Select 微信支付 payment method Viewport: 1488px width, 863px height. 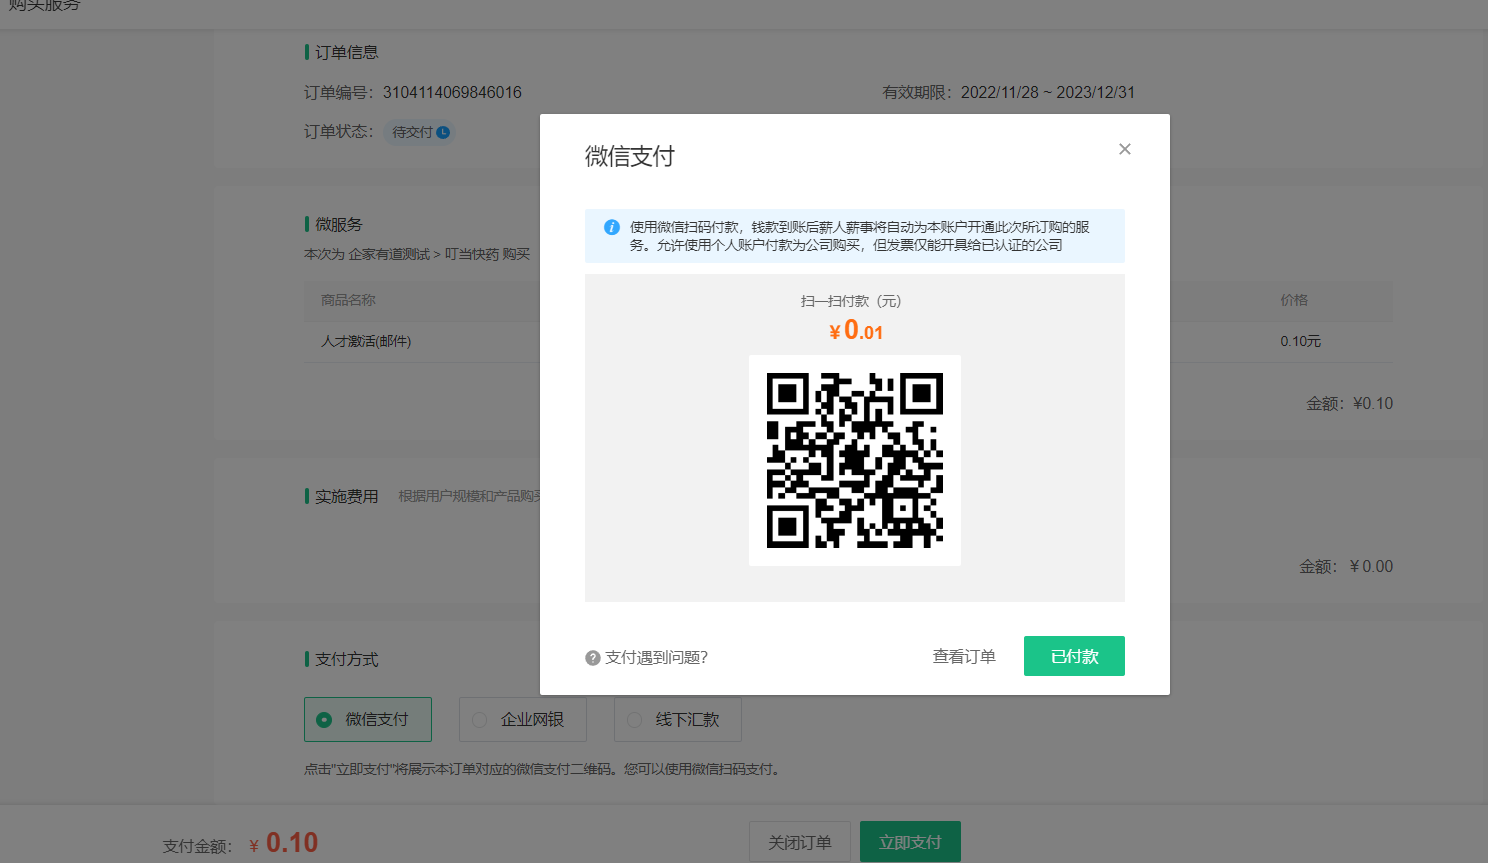[x=368, y=719]
